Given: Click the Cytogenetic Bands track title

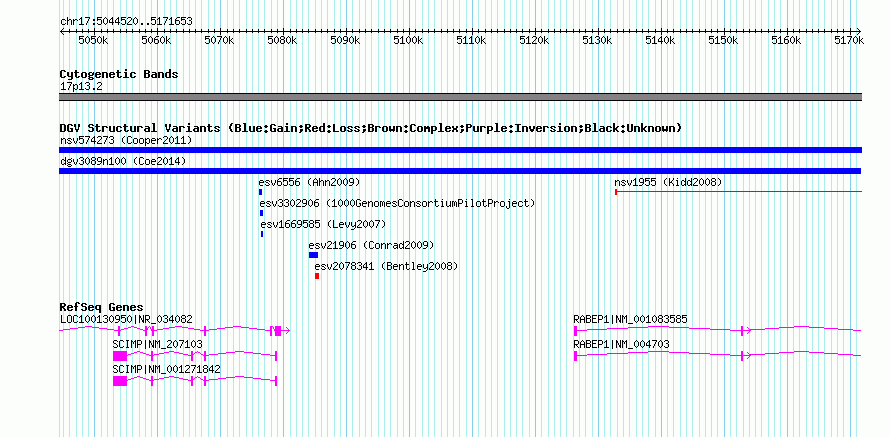Looking at the screenshot, I should [119, 74].
